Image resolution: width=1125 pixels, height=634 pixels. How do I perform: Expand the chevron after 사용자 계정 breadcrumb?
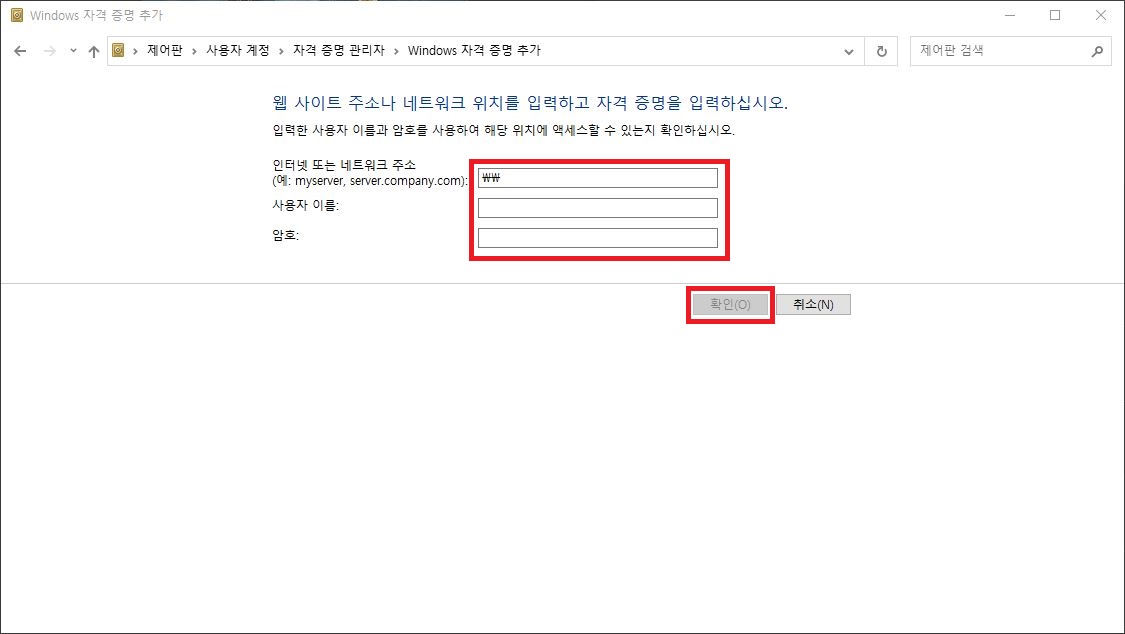click(281, 51)
